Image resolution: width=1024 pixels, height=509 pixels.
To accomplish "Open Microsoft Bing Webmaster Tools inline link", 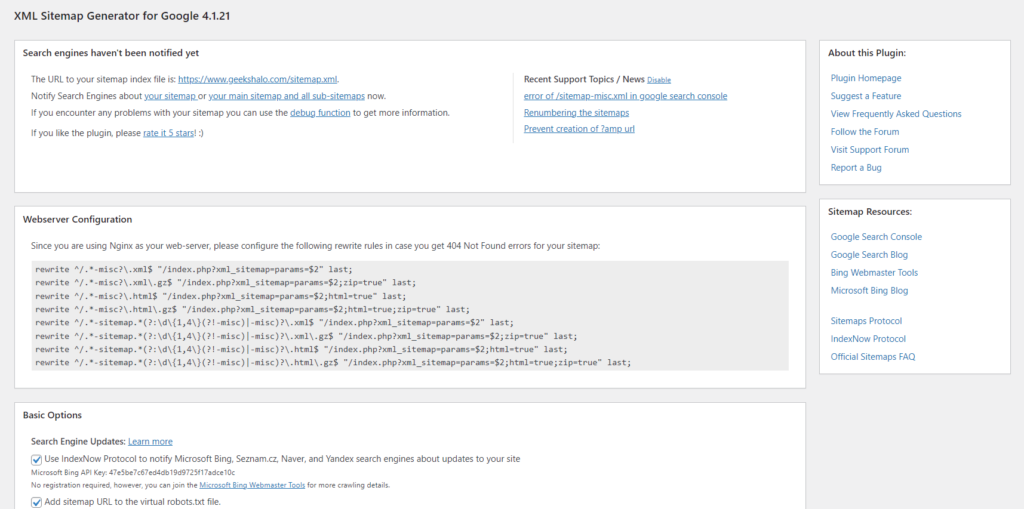I will [x=252, y=485].
